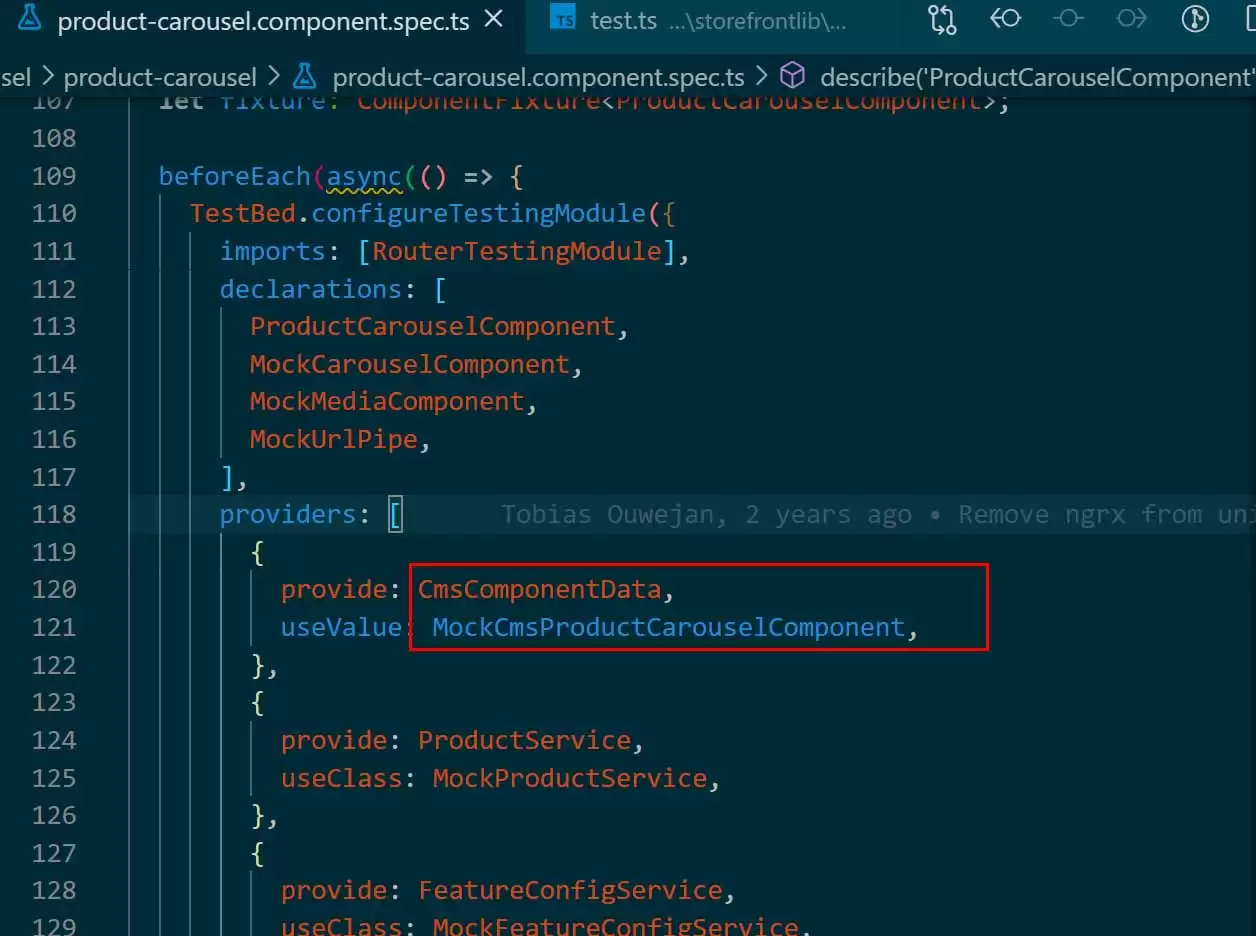Image resolution: width=1256 pixels, height=936 pixels.
Task: Click the dimmed commit dot toolbar icon
Action: [x=1068, y=19]
